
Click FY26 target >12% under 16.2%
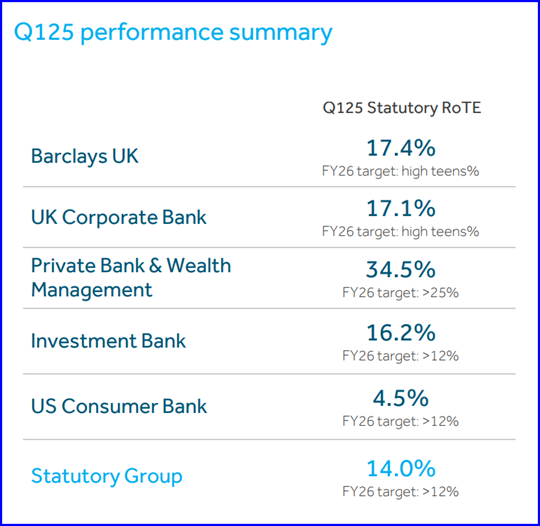coord(401,356)
